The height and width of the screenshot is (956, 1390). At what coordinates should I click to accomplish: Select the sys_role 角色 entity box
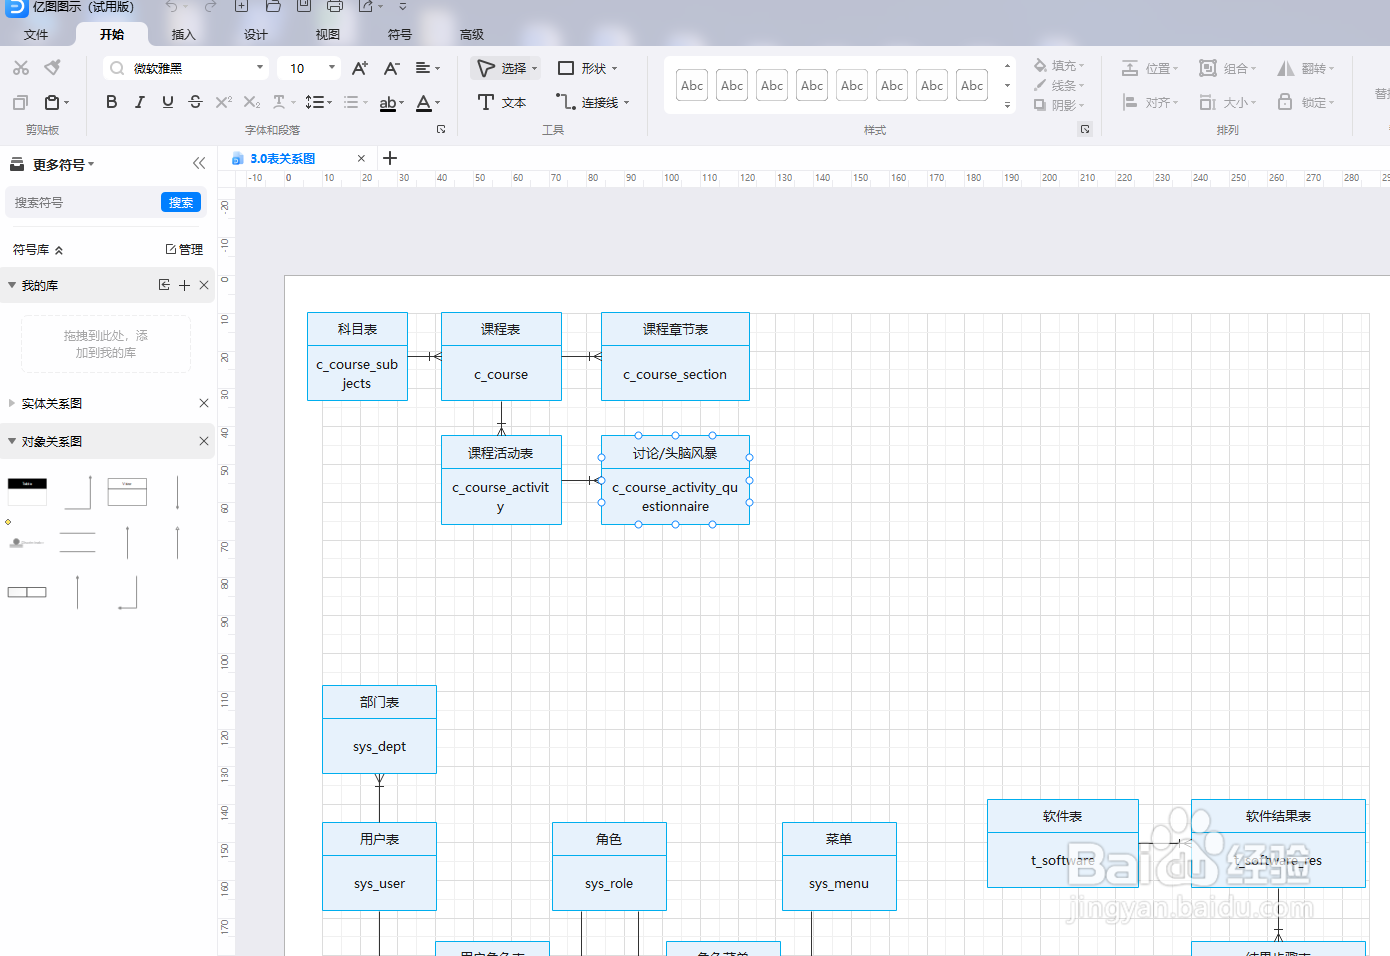[x=609, y=866]
